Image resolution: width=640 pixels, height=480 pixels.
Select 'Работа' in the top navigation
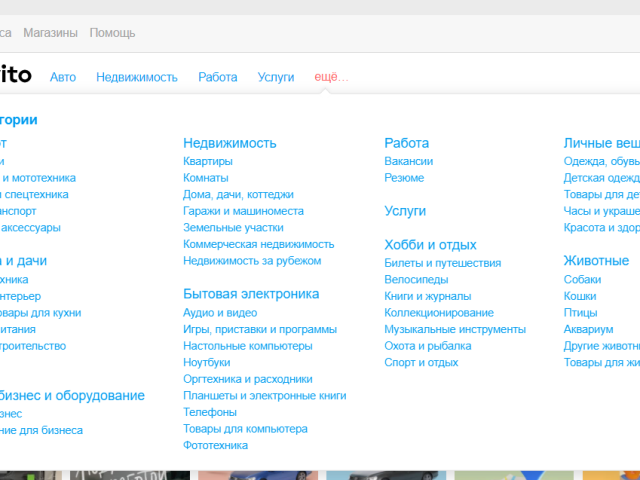(218, 77)
